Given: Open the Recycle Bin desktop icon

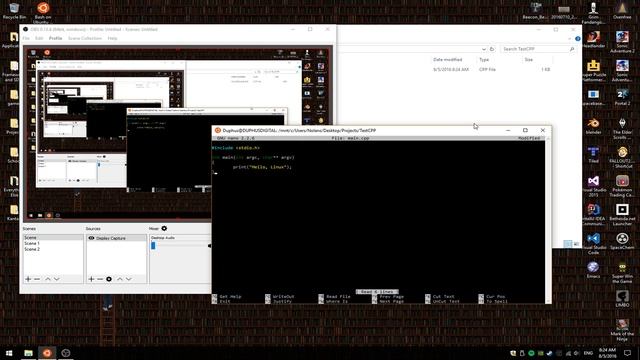Looking at the screenshot, I should coord(14,11).
